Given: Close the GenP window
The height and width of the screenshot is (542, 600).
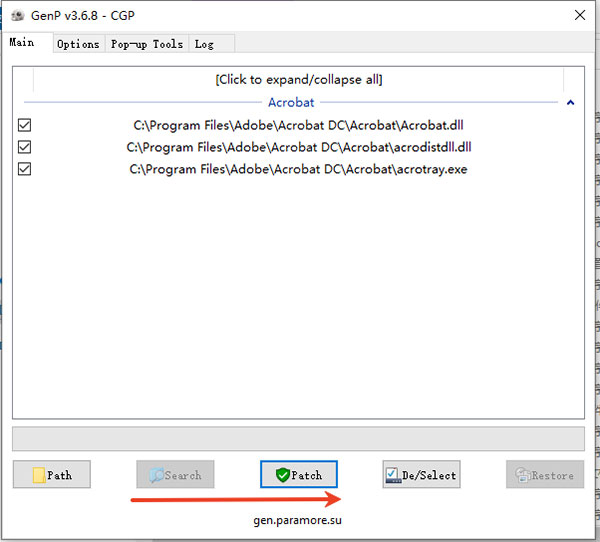Looking at the screenshot, I should (x=579, y=15).
